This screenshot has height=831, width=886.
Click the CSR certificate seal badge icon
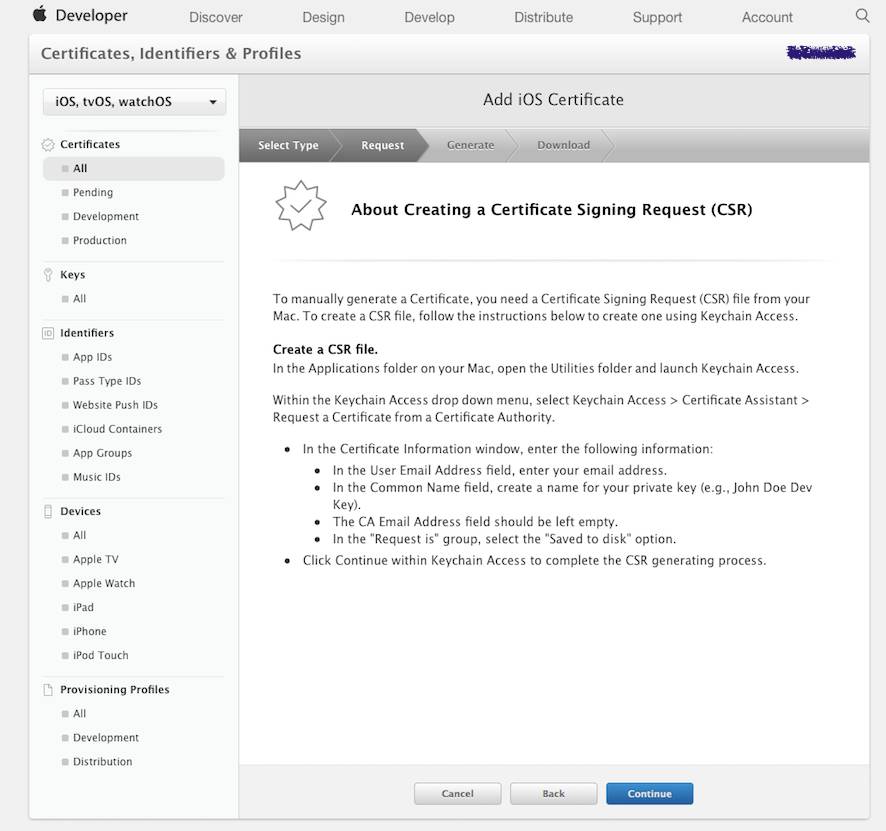click(x=301, y=206)
